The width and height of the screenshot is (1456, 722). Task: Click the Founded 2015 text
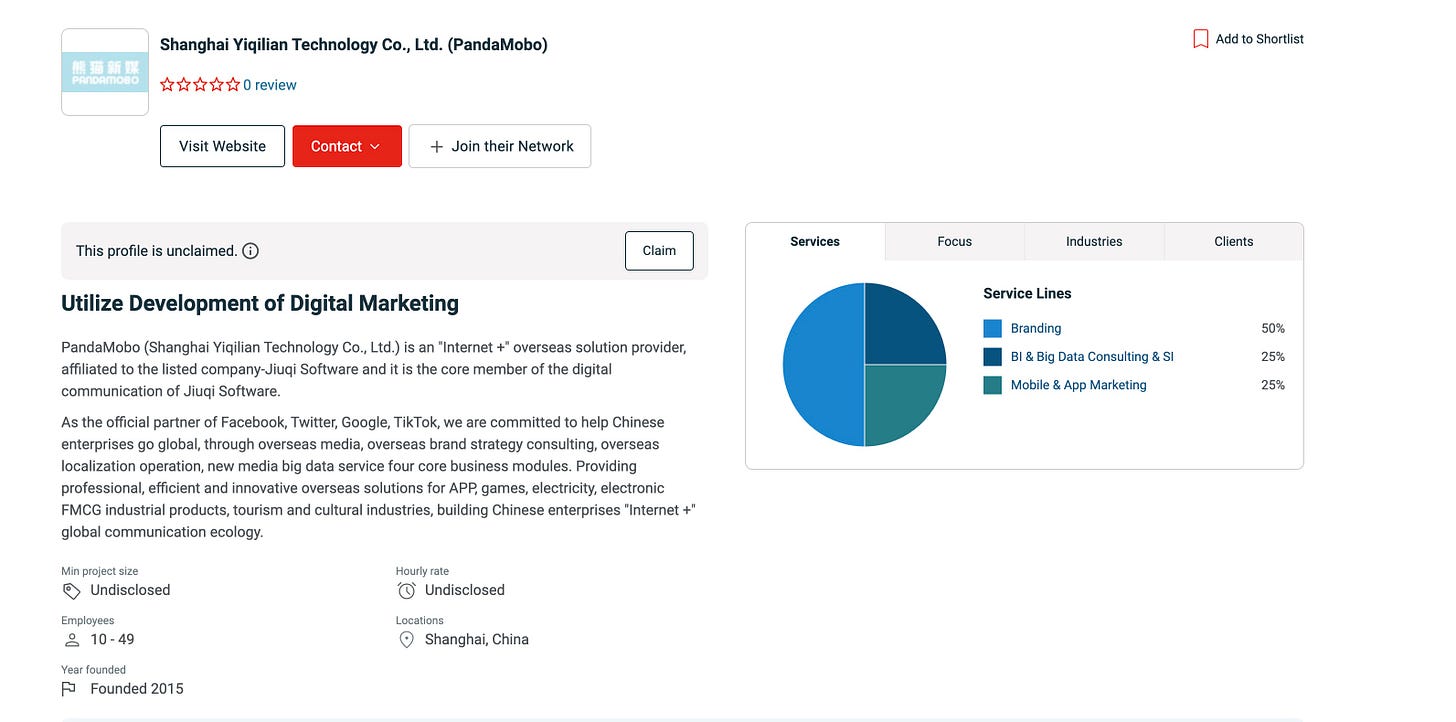(137, 689)
